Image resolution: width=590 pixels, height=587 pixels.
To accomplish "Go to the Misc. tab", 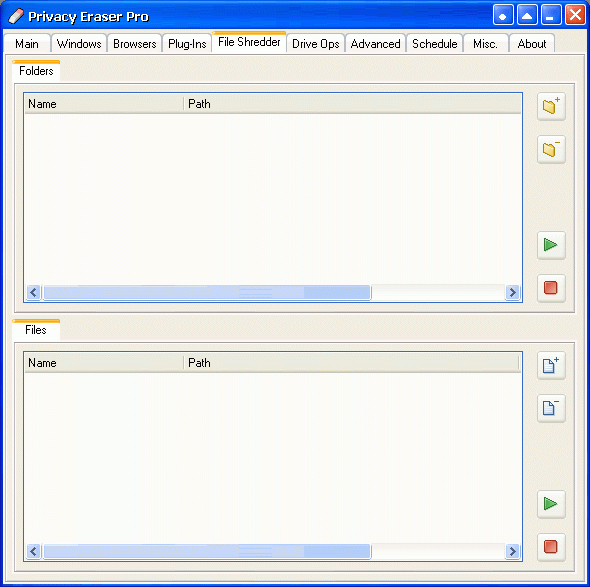I will [485, 44].
